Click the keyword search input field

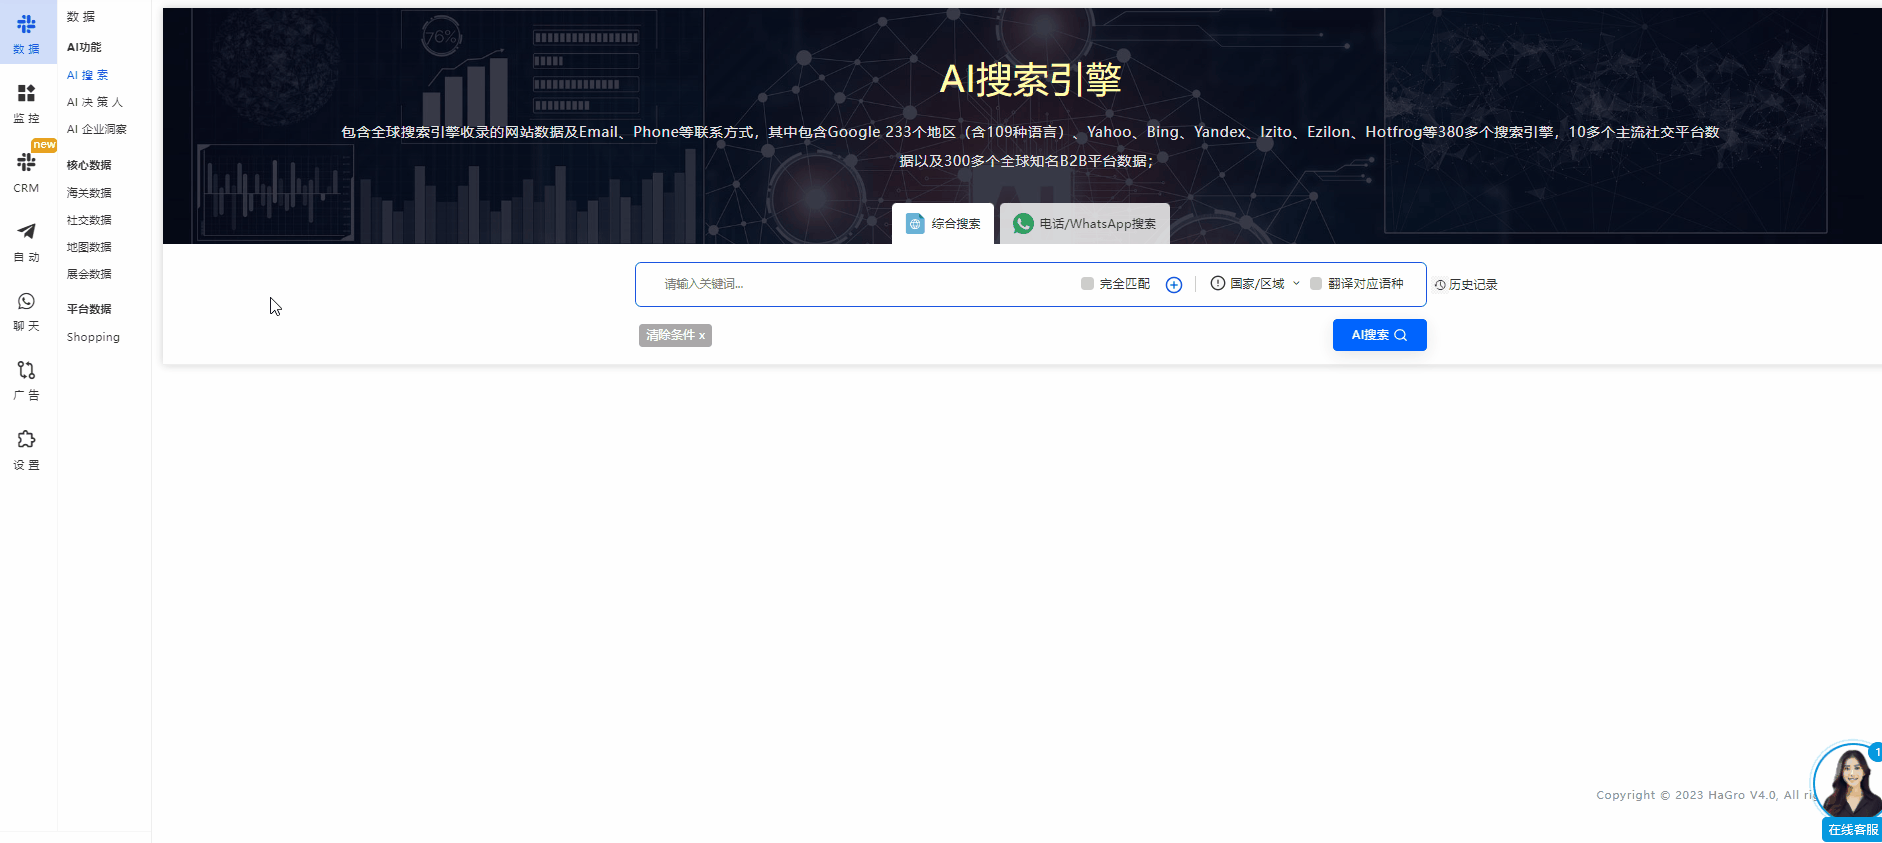click(x=860, y=284)
